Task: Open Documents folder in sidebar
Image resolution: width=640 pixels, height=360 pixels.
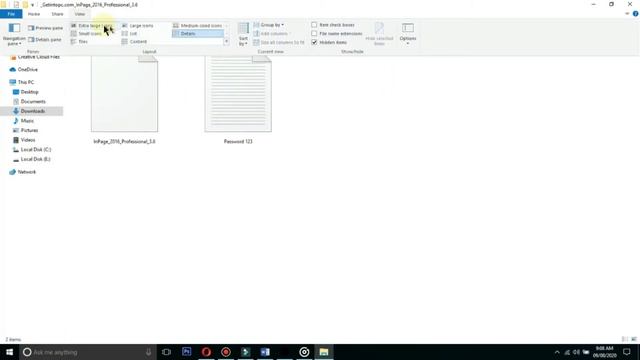Action: coord(29,102)
